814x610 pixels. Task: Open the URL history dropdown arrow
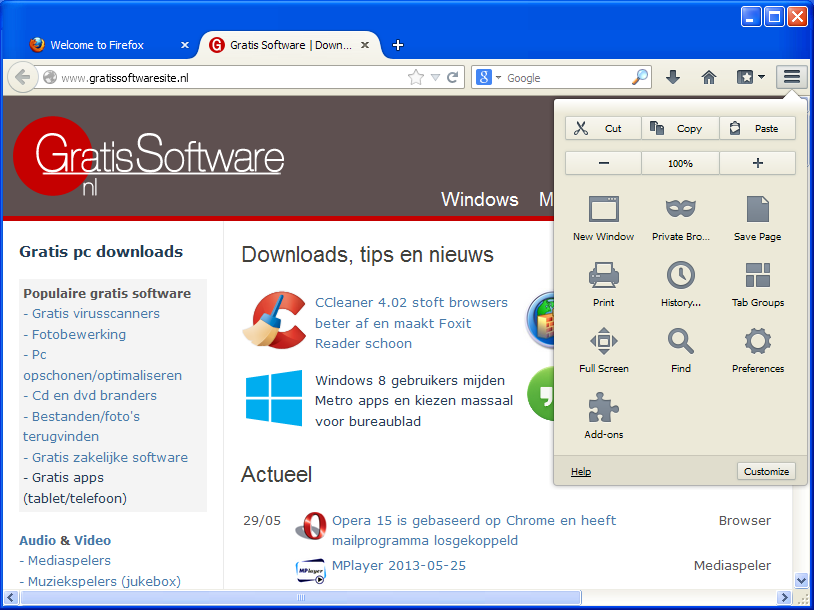tap(434, 77)
